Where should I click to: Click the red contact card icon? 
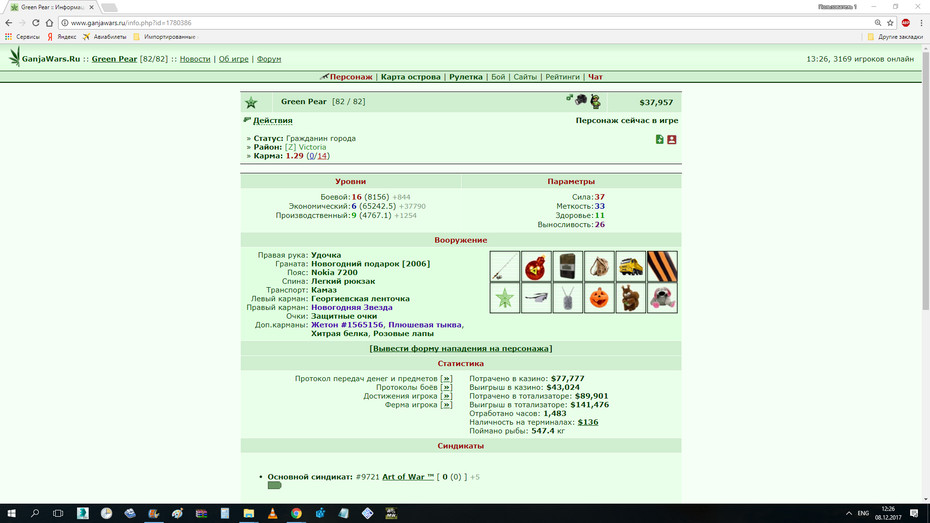click(x=671, y=139)
